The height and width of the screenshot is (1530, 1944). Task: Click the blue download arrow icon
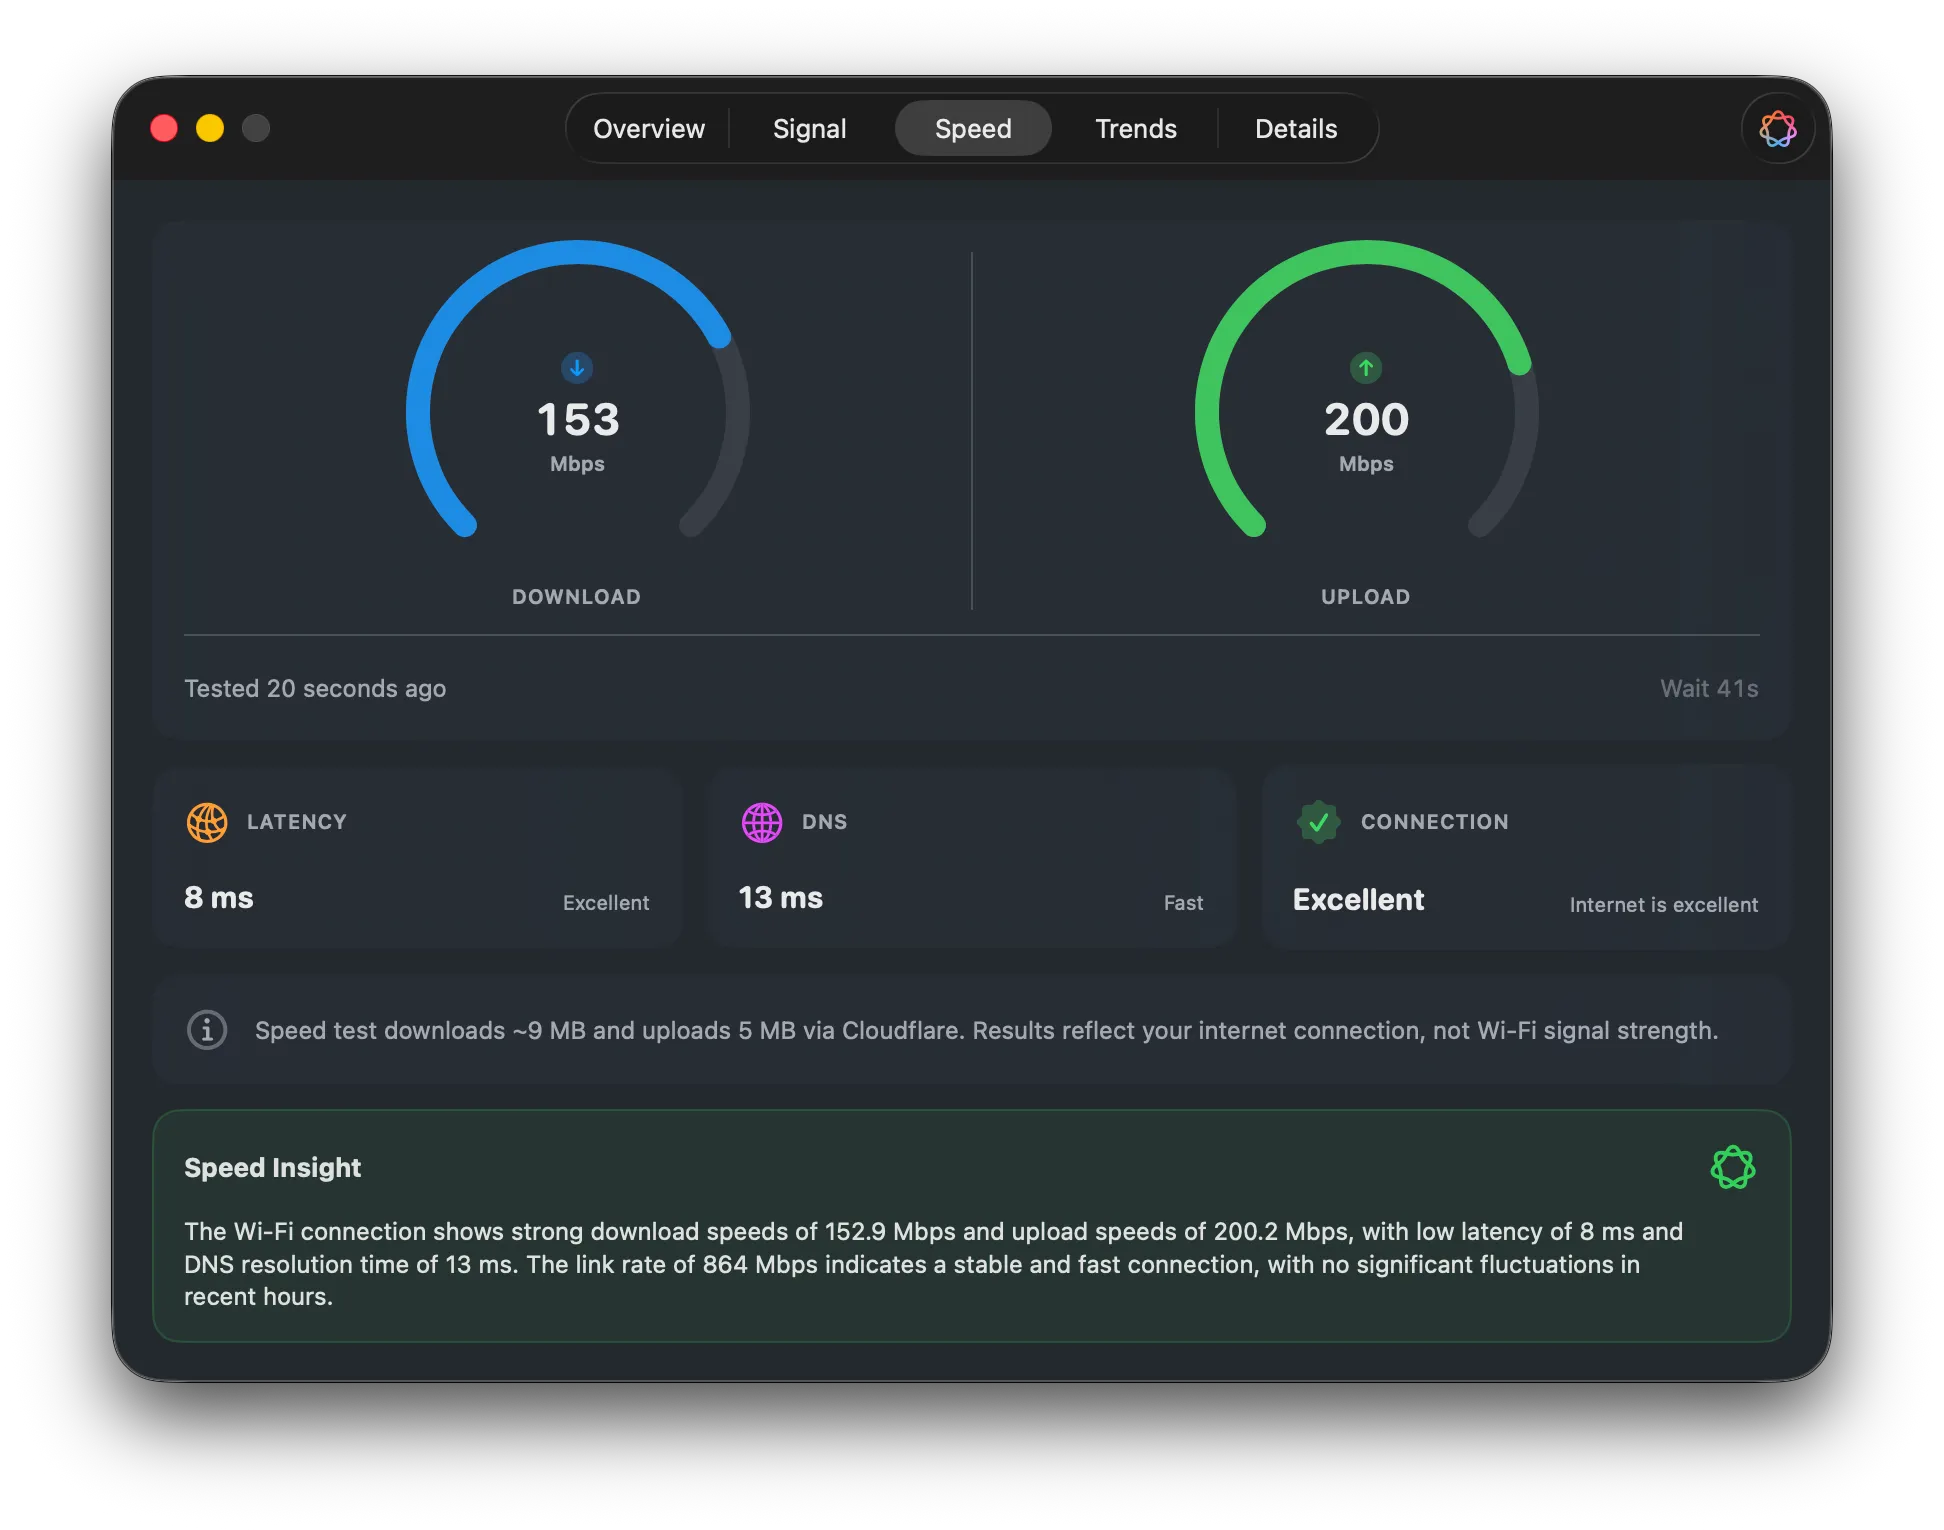point(576,368)
